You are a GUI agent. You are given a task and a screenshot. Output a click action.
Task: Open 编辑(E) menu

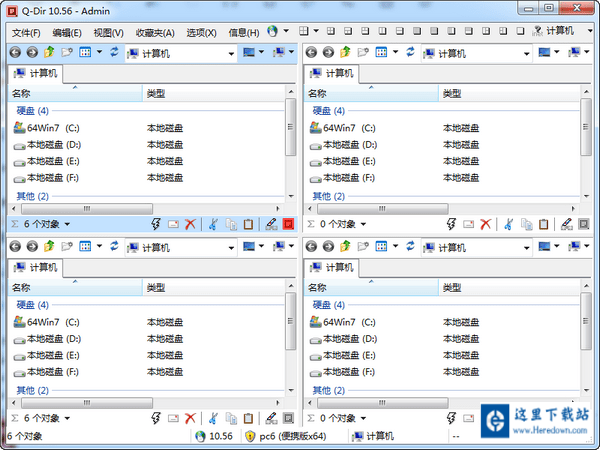[x=67, y=33]
